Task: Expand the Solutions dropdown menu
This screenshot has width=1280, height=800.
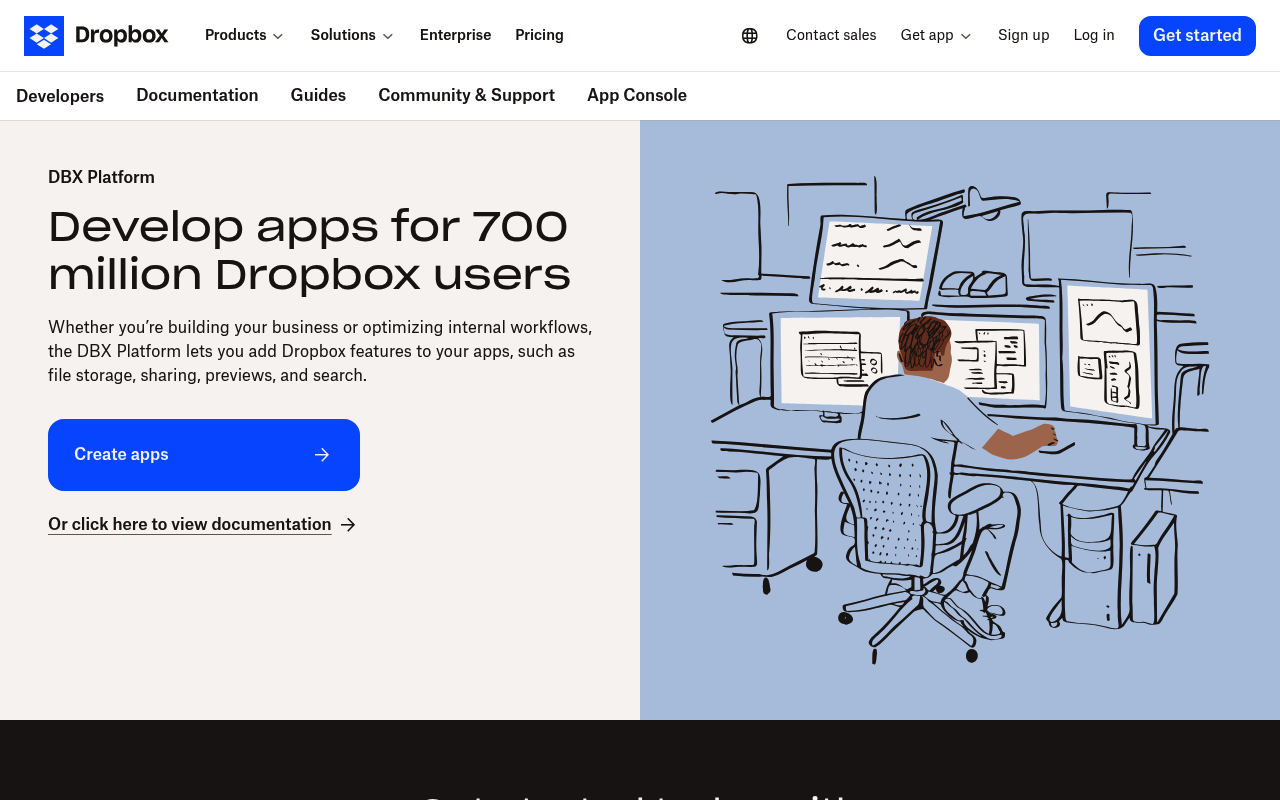Action: coord(352,35)
